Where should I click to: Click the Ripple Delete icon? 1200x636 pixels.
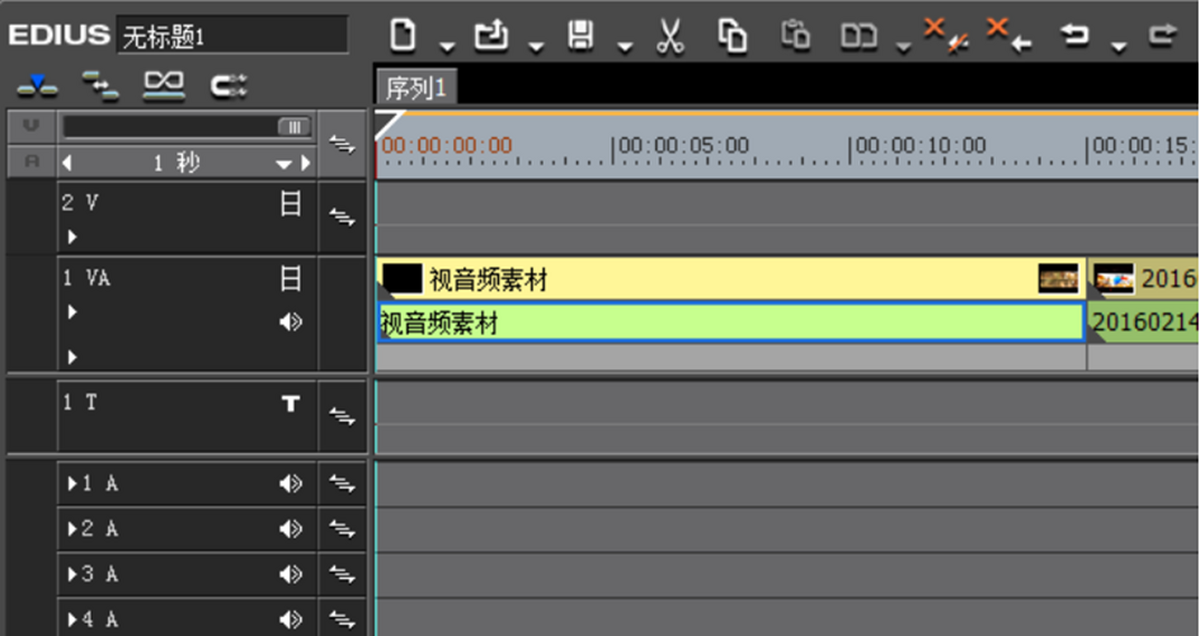[x=995, y=35]
